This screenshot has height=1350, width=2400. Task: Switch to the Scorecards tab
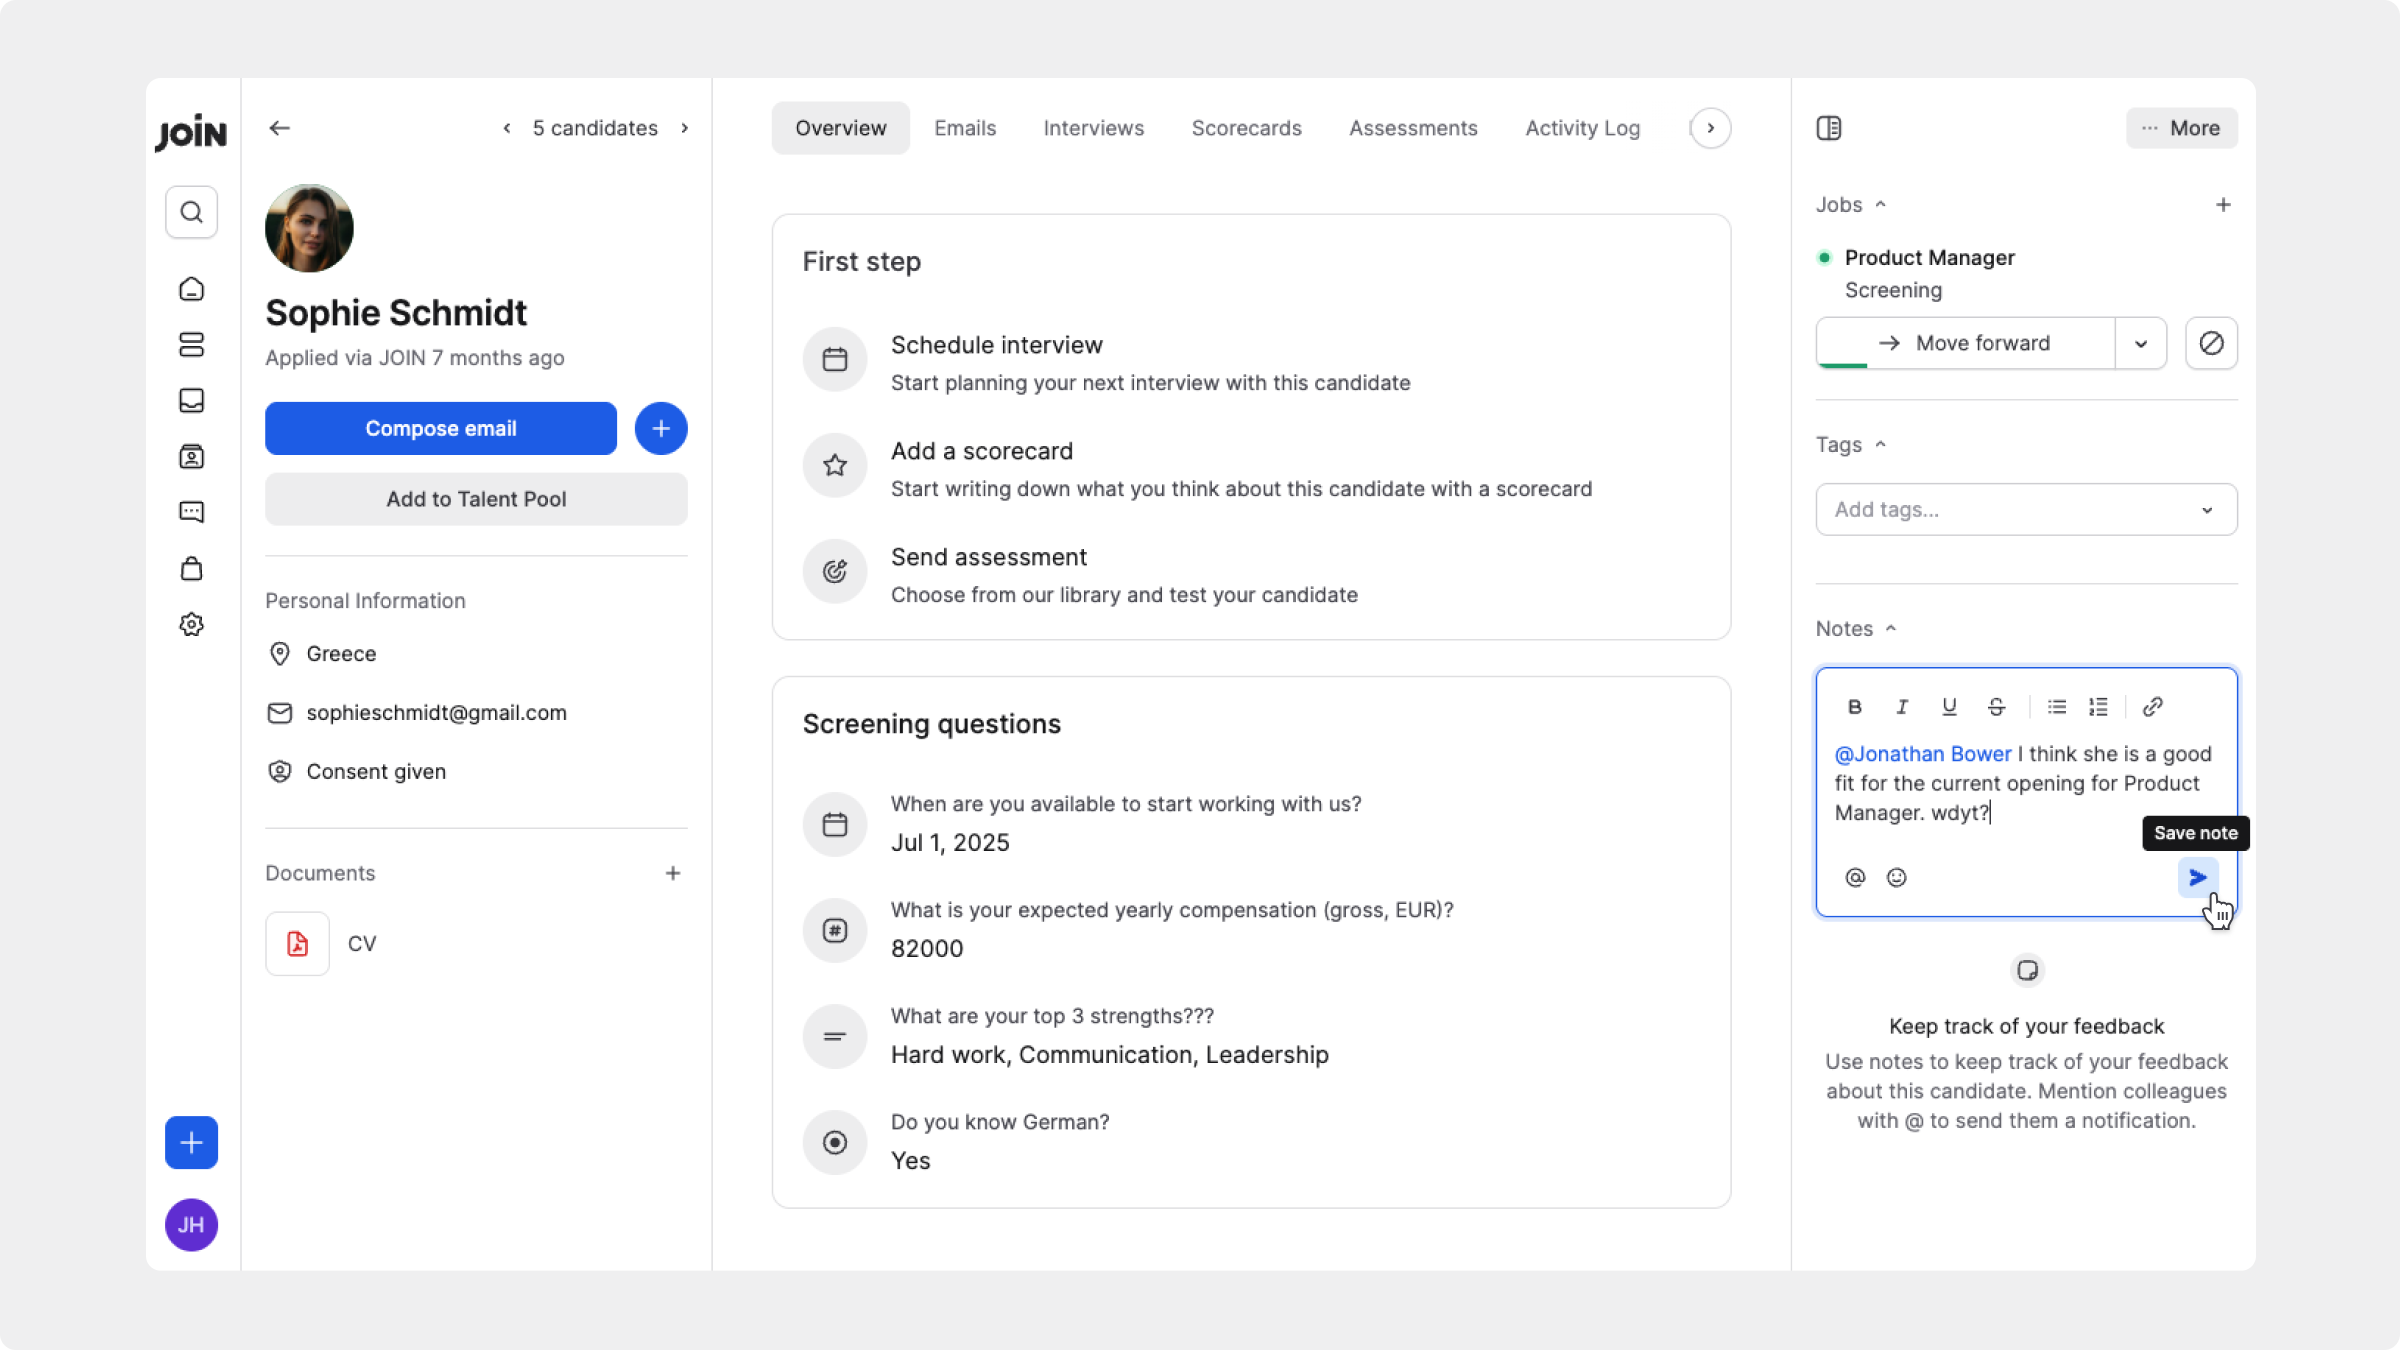click(x=1246, y=128)
